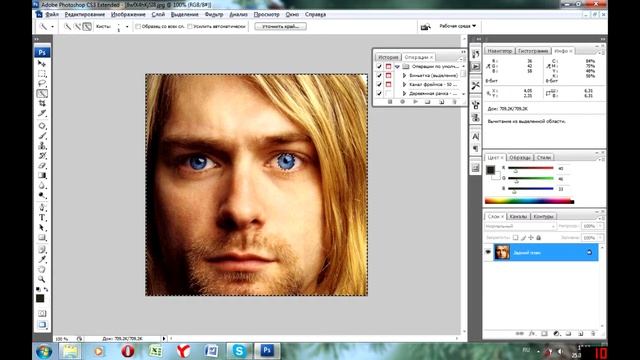The width and height of the screenshot is (640, 360).
Task: Toggle lock transparent pixels in layers panel
Action: tap(515, 238)
